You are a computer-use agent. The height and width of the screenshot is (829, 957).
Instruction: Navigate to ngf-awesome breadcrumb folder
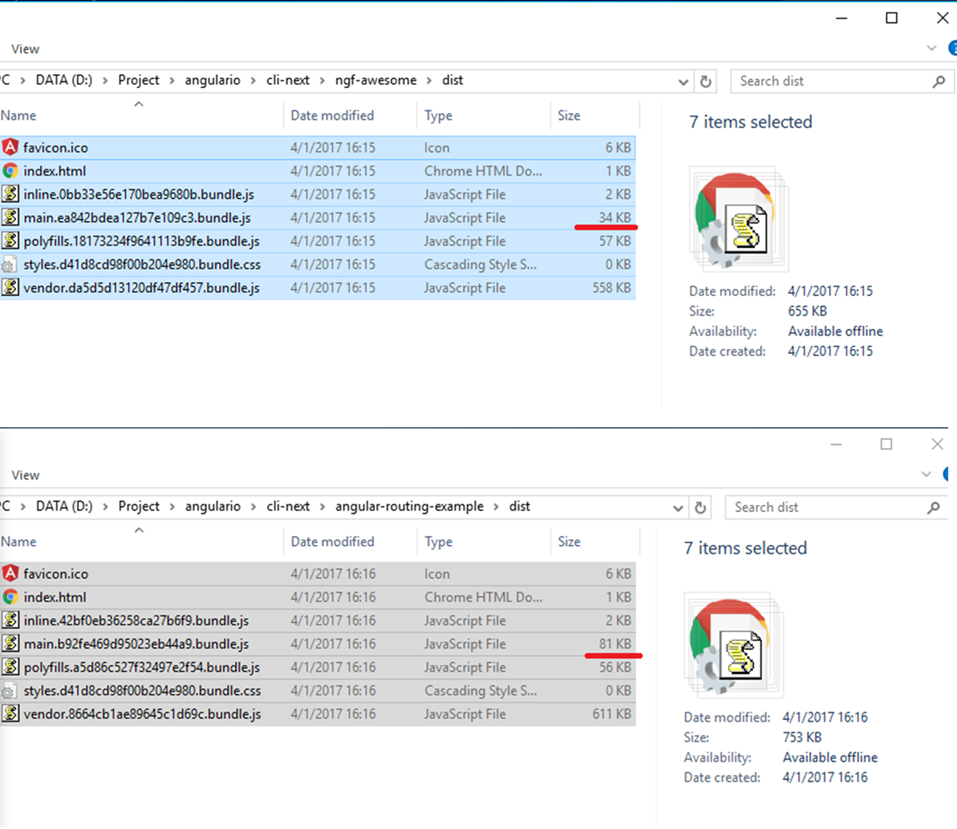375,81
